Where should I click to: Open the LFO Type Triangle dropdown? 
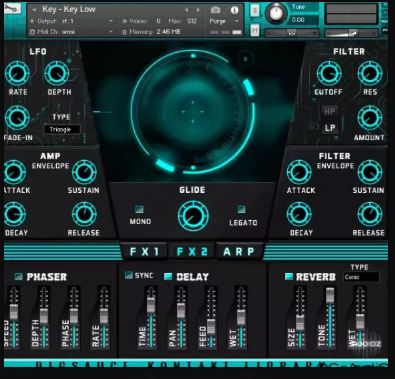(x=62, y=129)
